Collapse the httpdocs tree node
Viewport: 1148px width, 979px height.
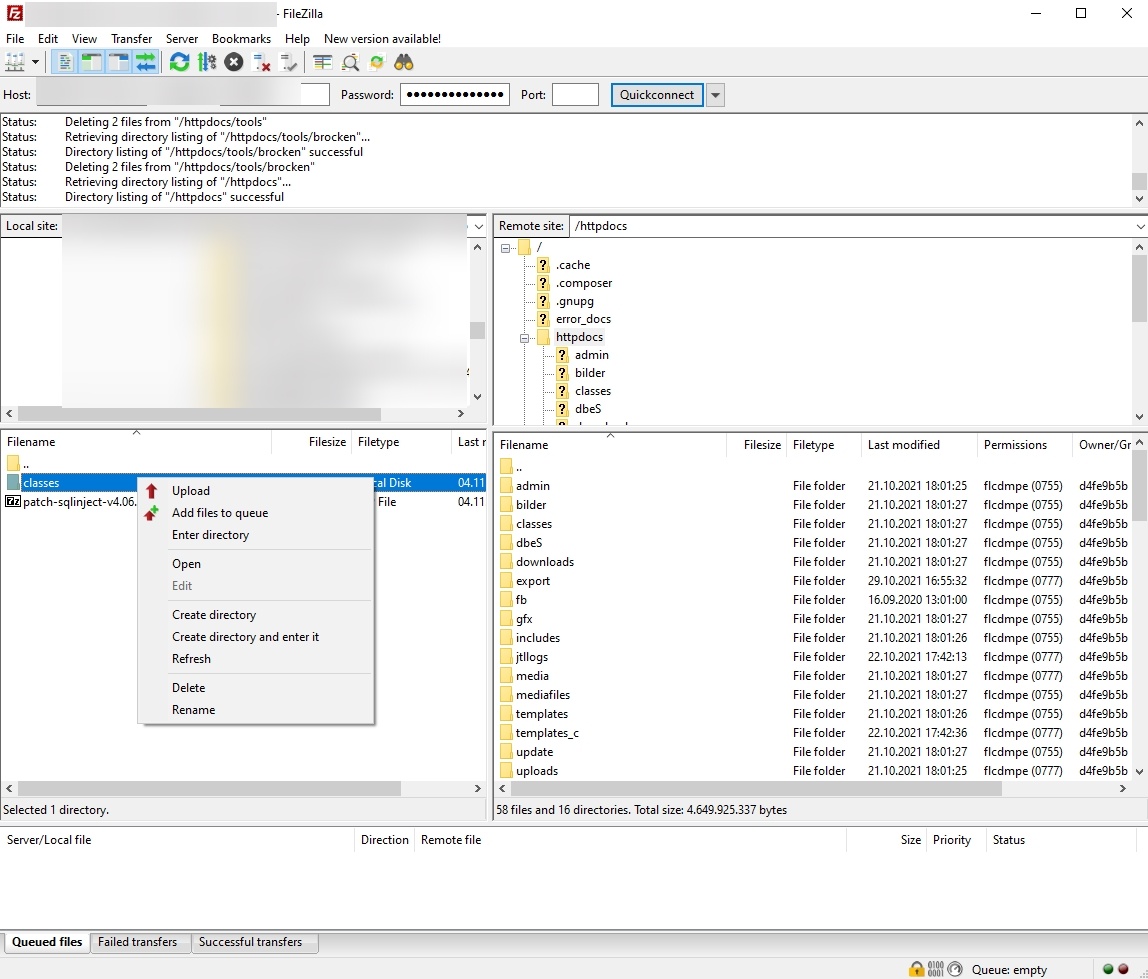pos(524,338)
